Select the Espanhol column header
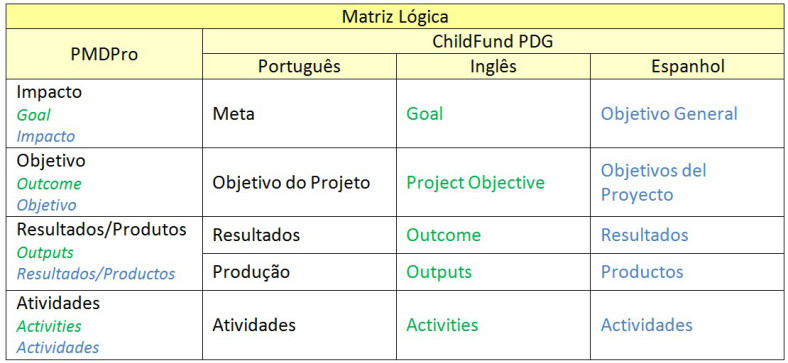This screenshot has width=788, height=363. coord(687,66)
